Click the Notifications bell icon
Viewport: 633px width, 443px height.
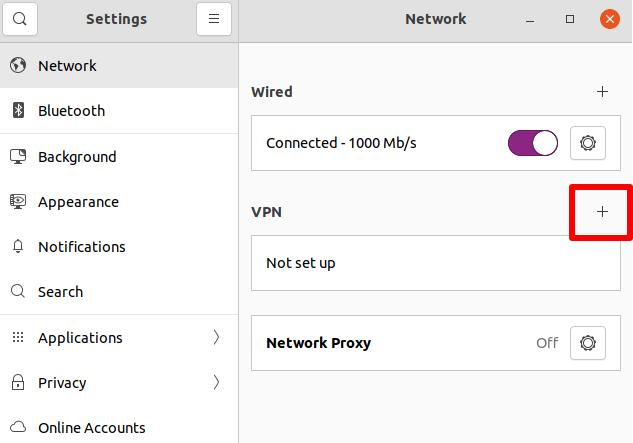pyautogui.click(x=18, y=247)
